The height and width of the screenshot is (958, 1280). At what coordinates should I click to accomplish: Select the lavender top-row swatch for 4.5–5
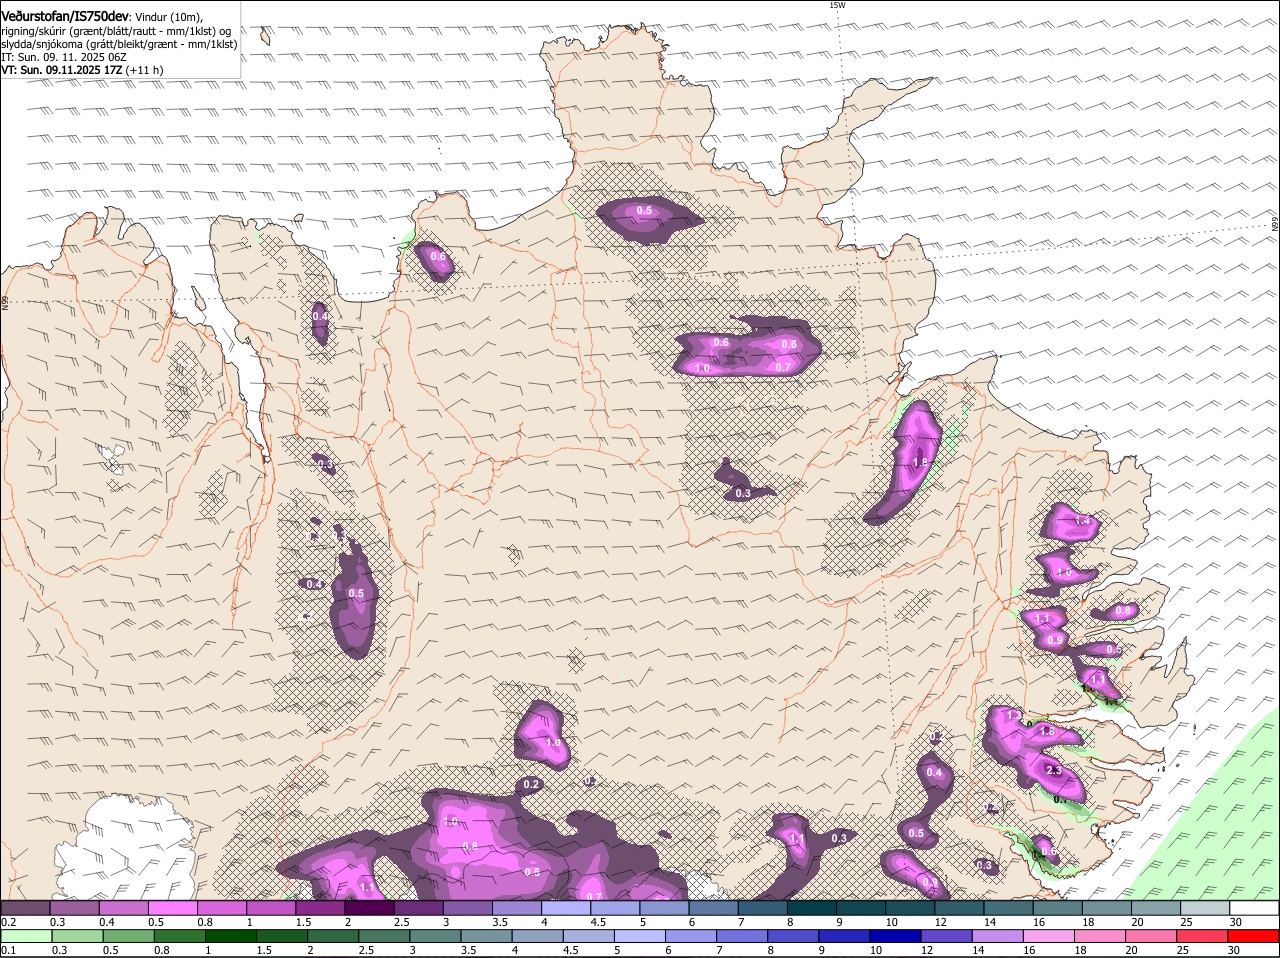coord(615,908)
